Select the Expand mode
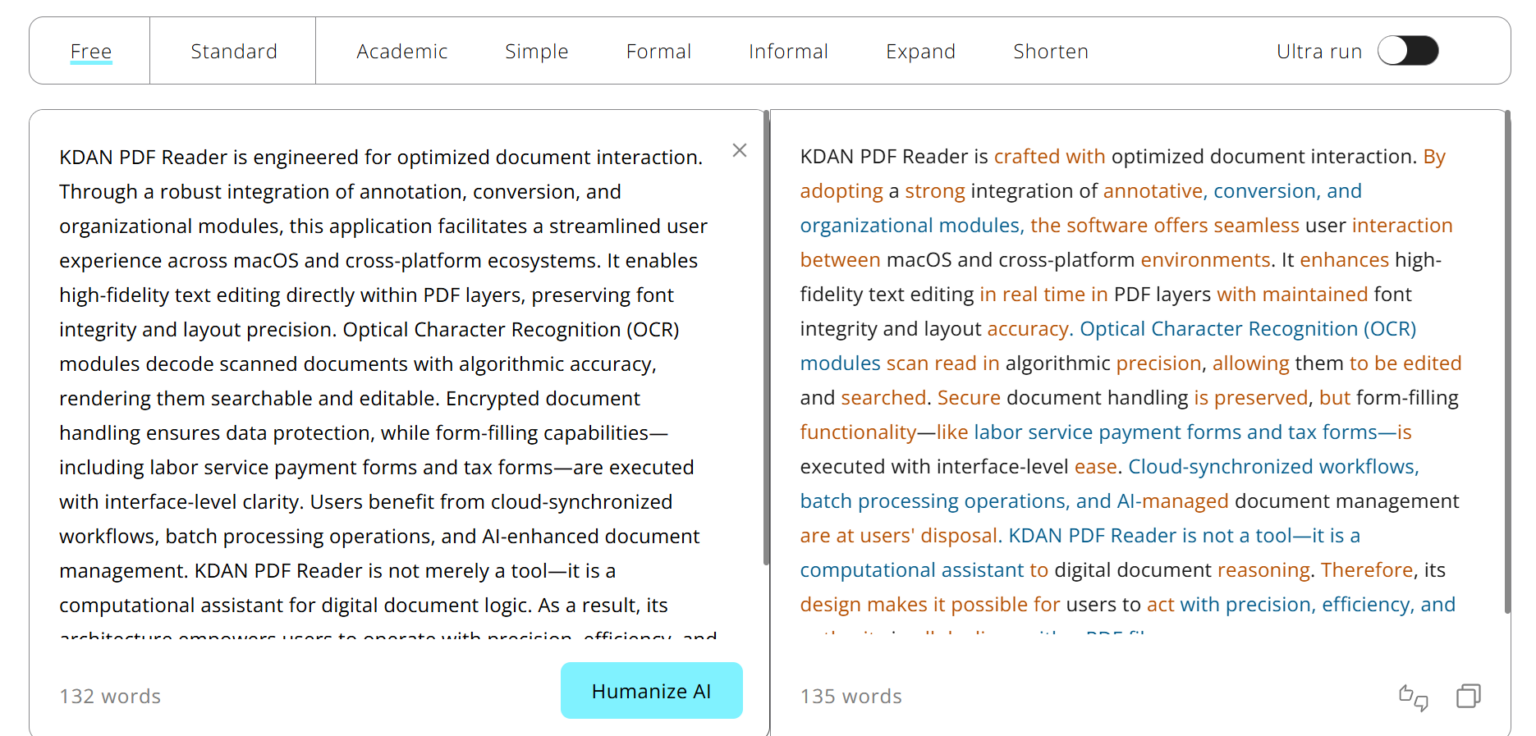This screenshot has width=1536, height=736. pyautogui.click(x=920, y=51)
